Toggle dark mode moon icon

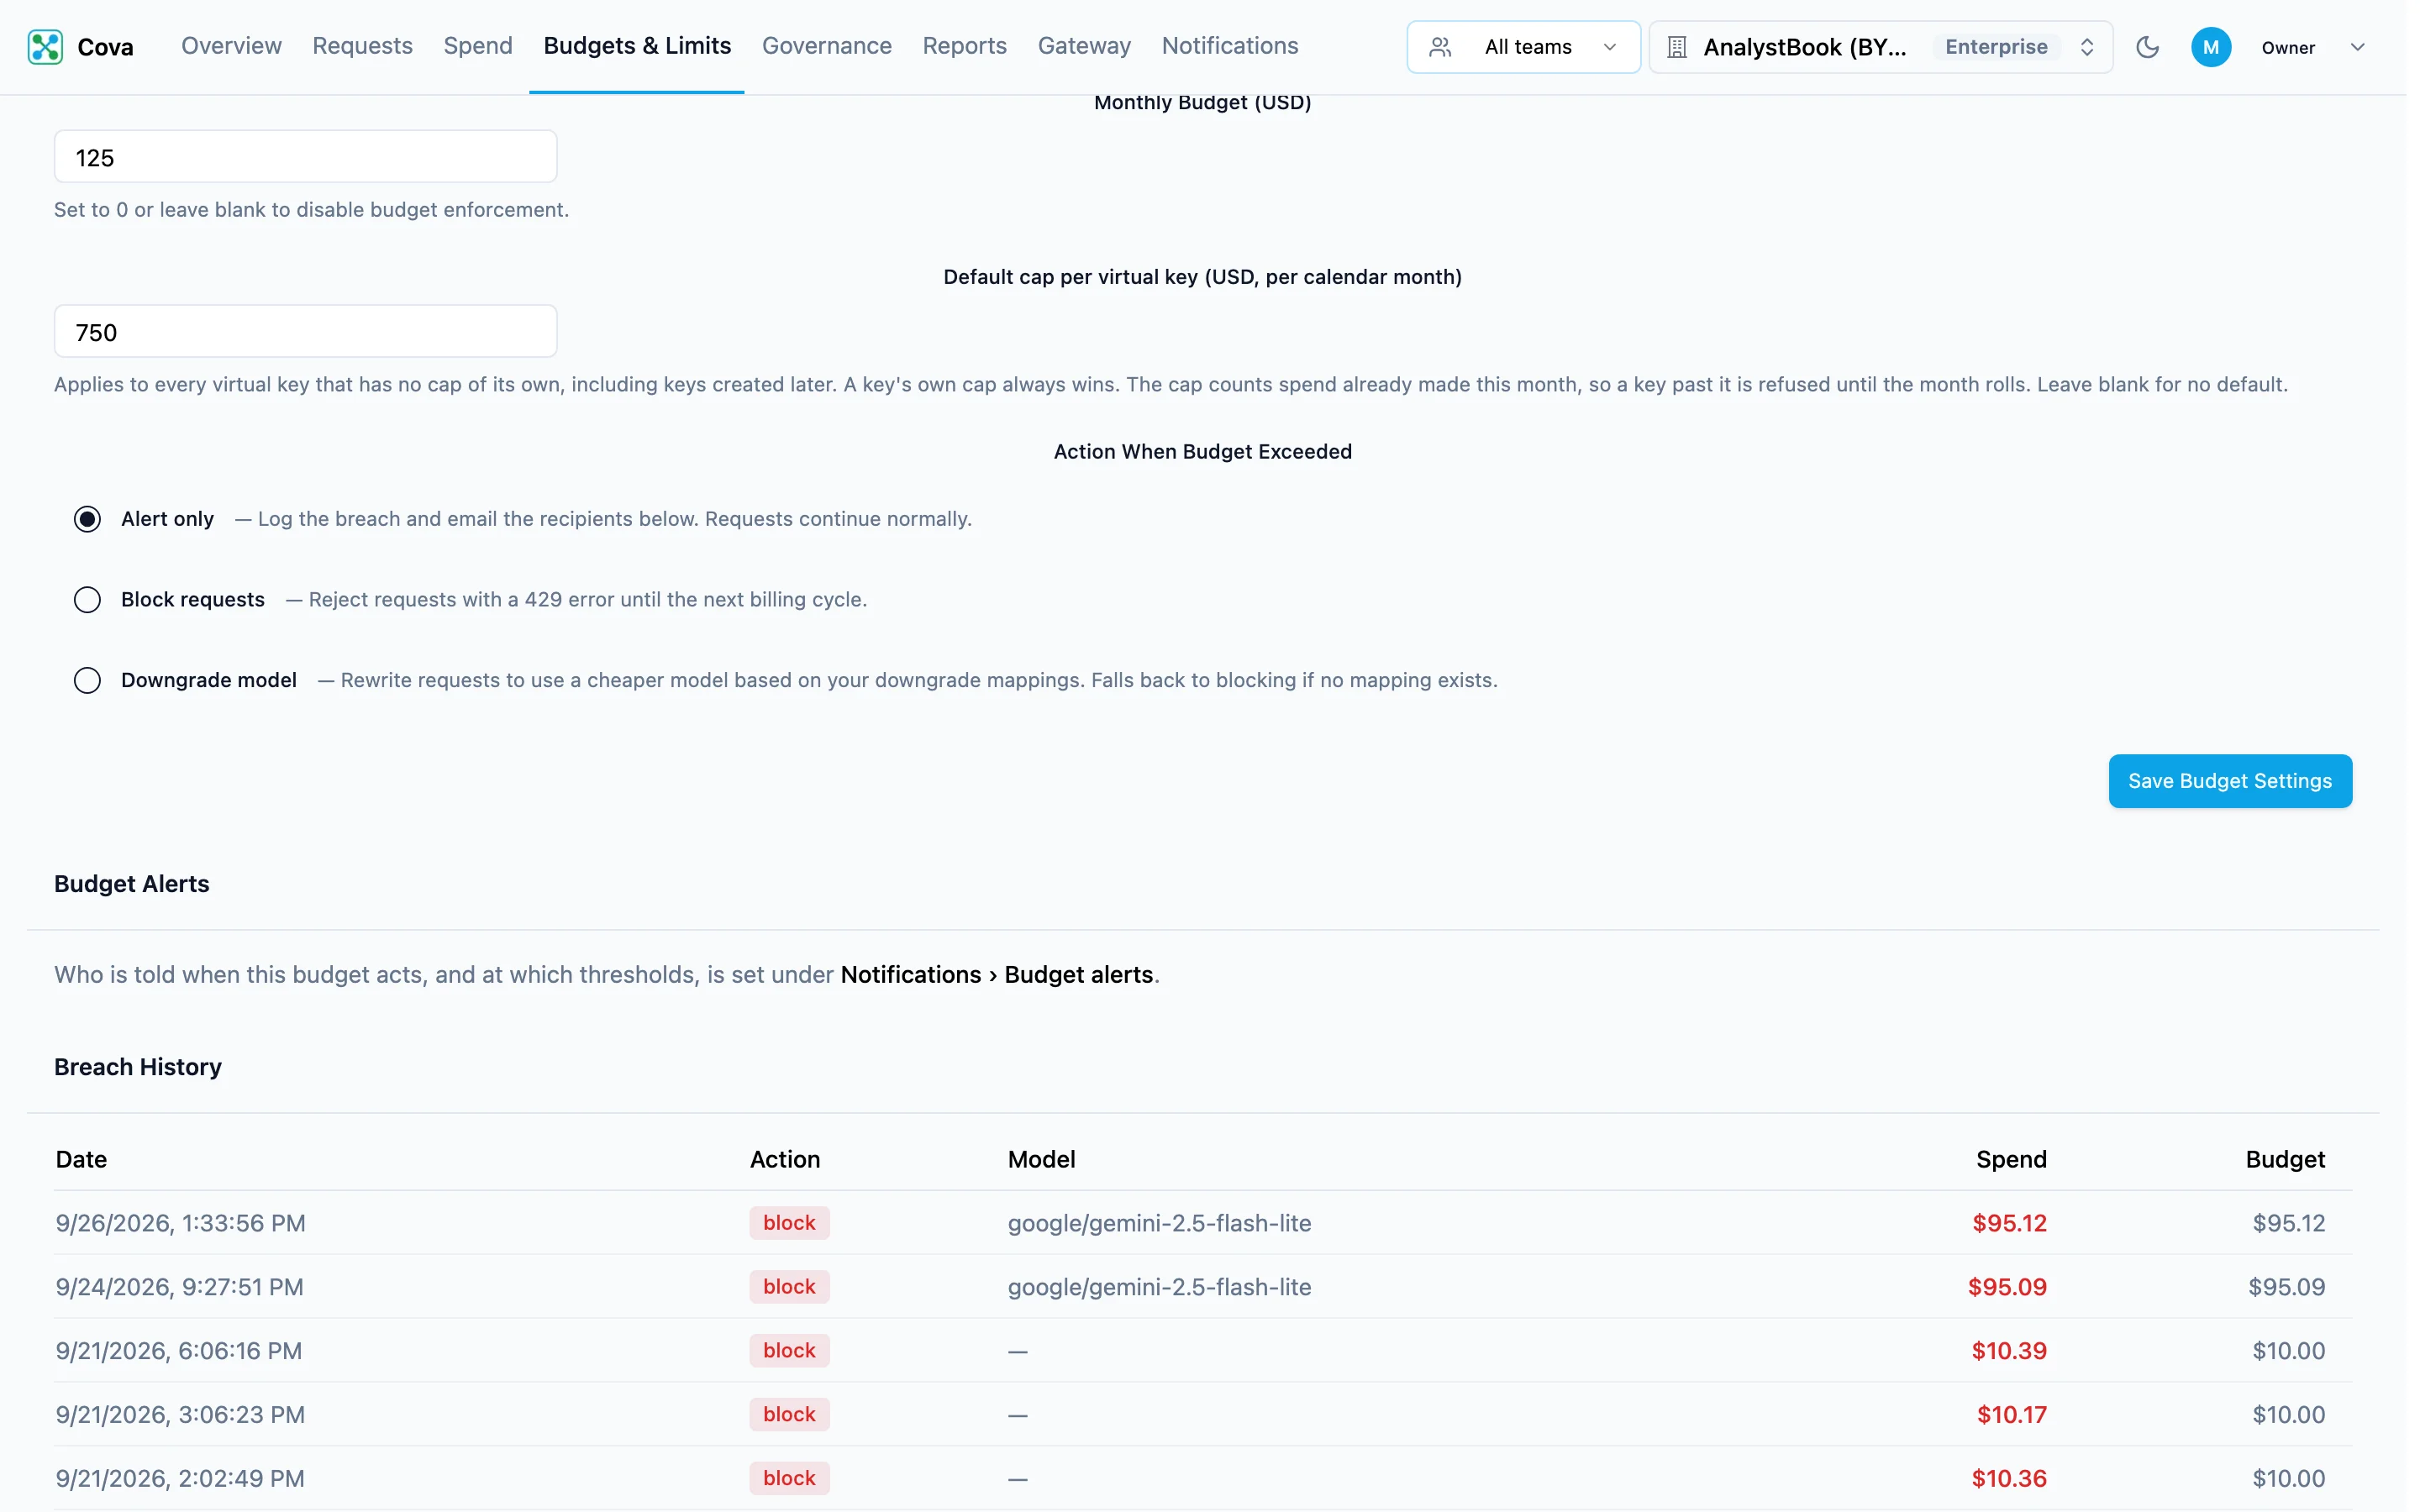[2147, 47]
